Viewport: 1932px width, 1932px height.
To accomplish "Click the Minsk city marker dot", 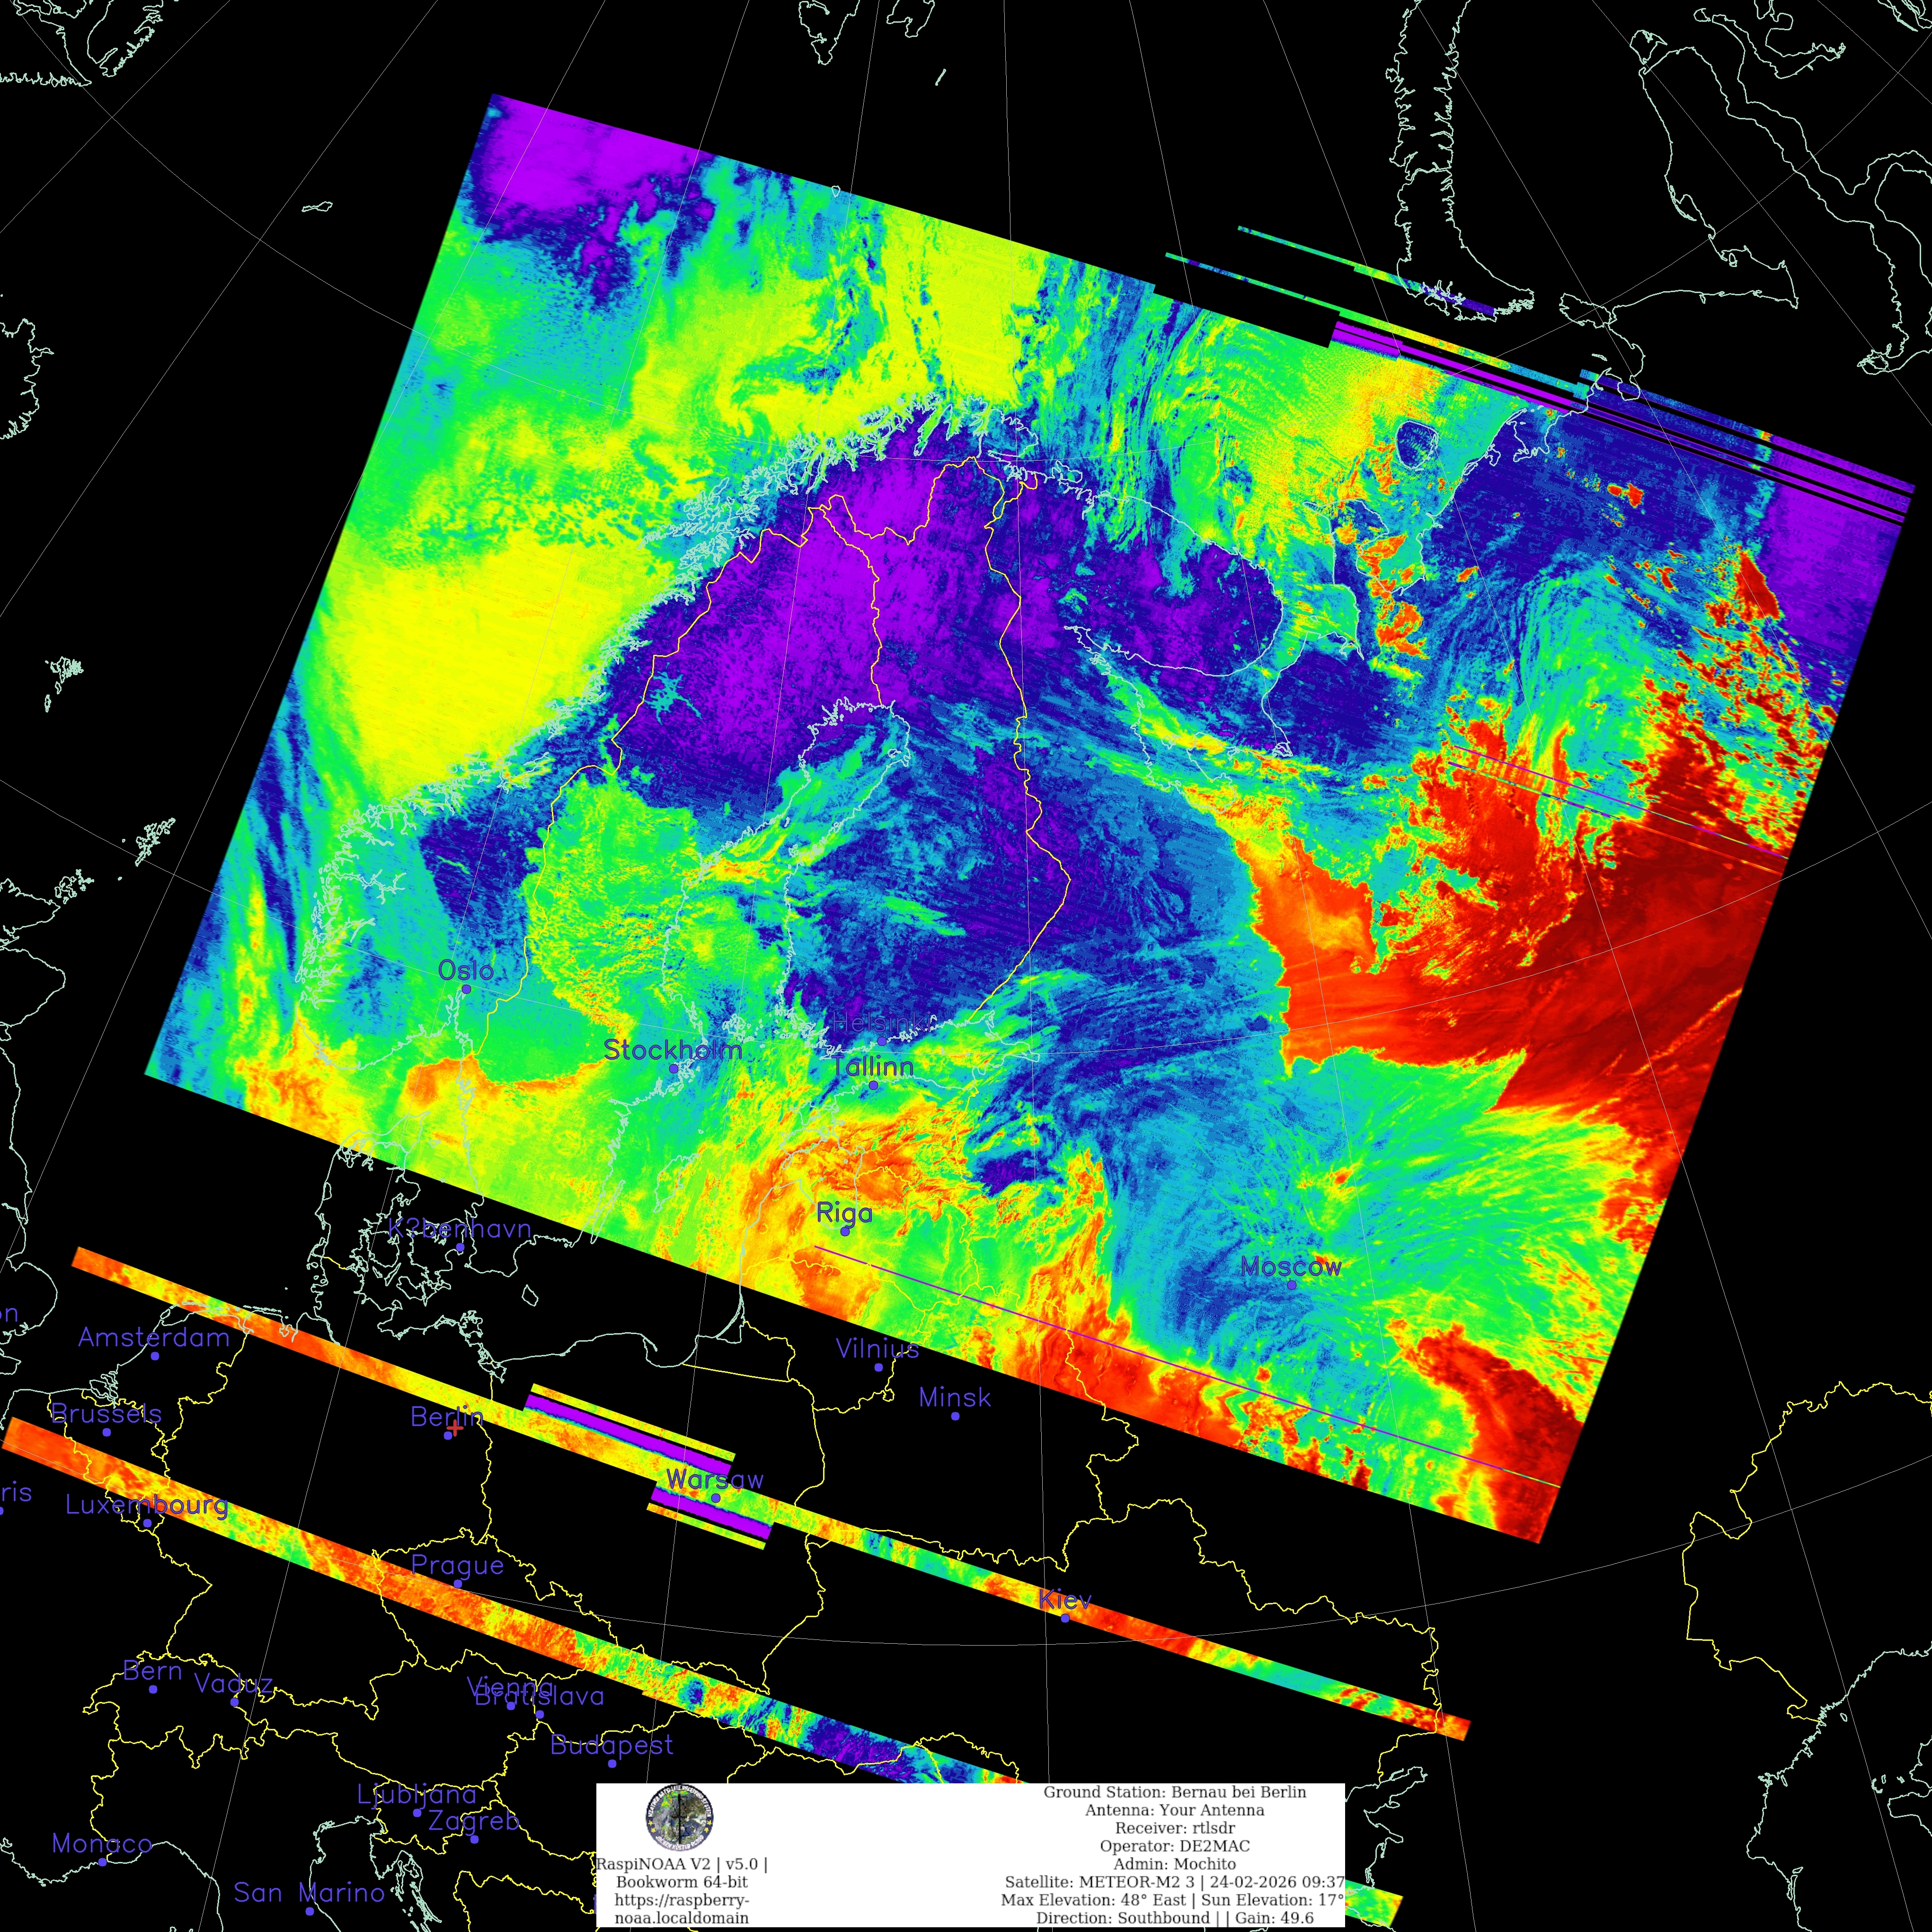I will pyautogui.click(x=955, y=1416).
